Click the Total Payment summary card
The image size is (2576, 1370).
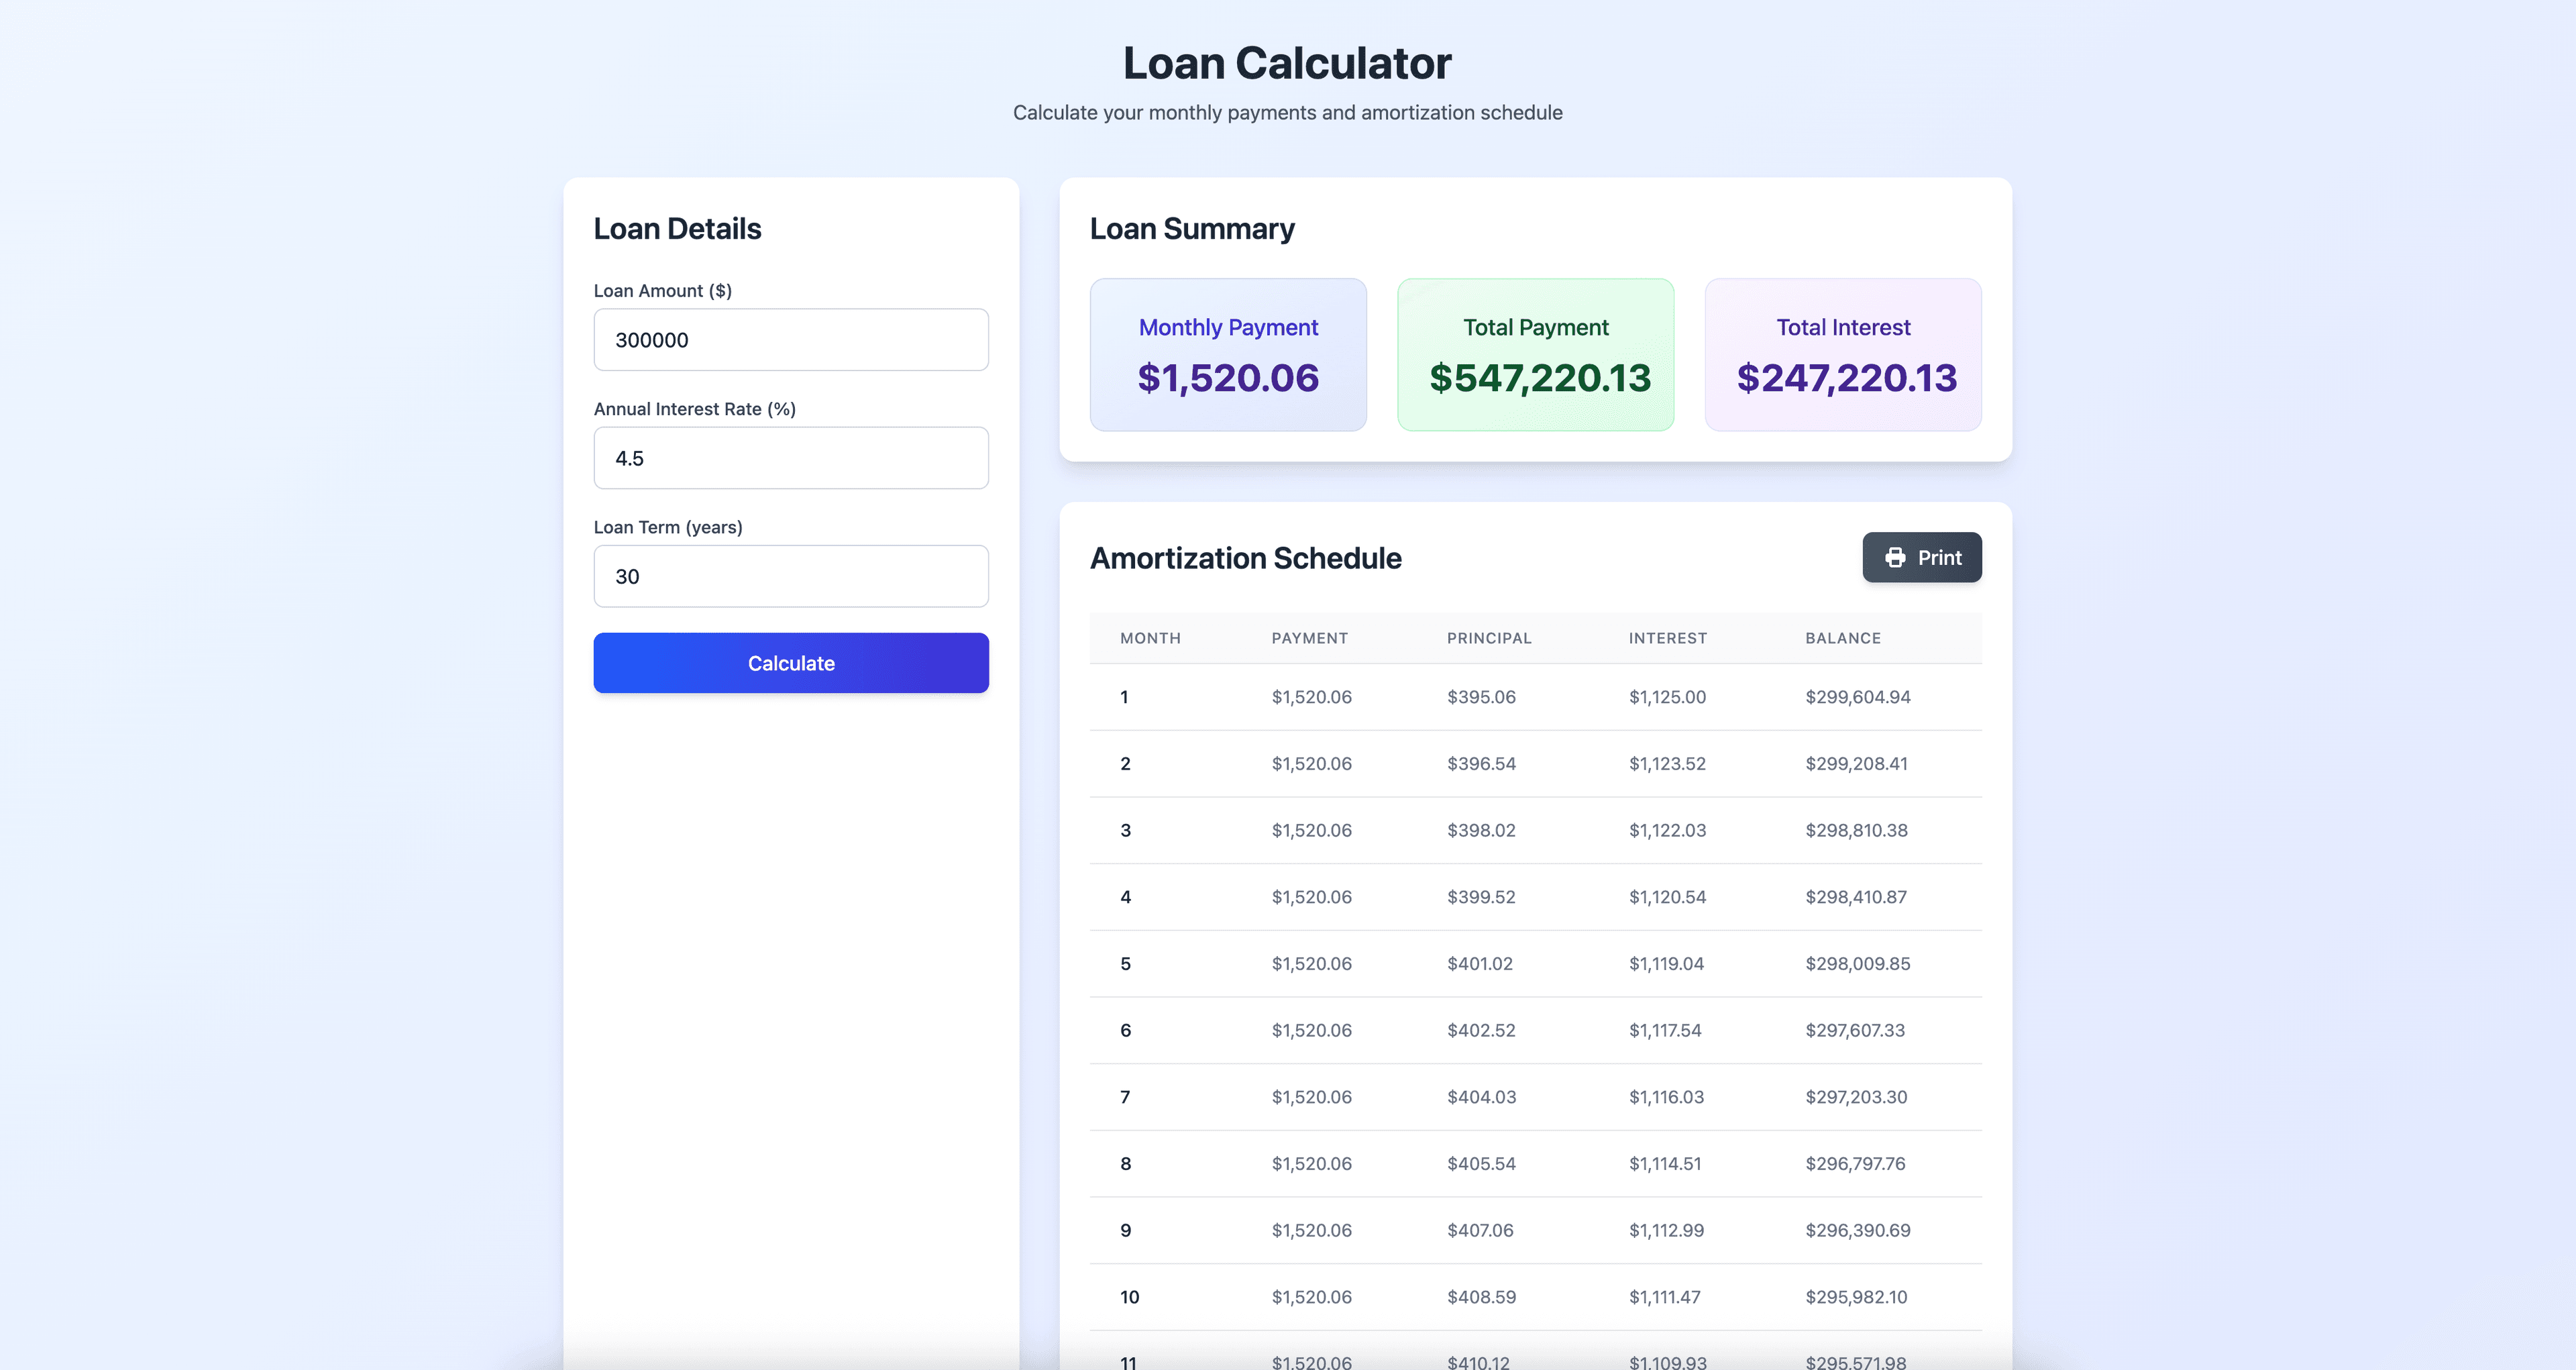point(1535,355)
